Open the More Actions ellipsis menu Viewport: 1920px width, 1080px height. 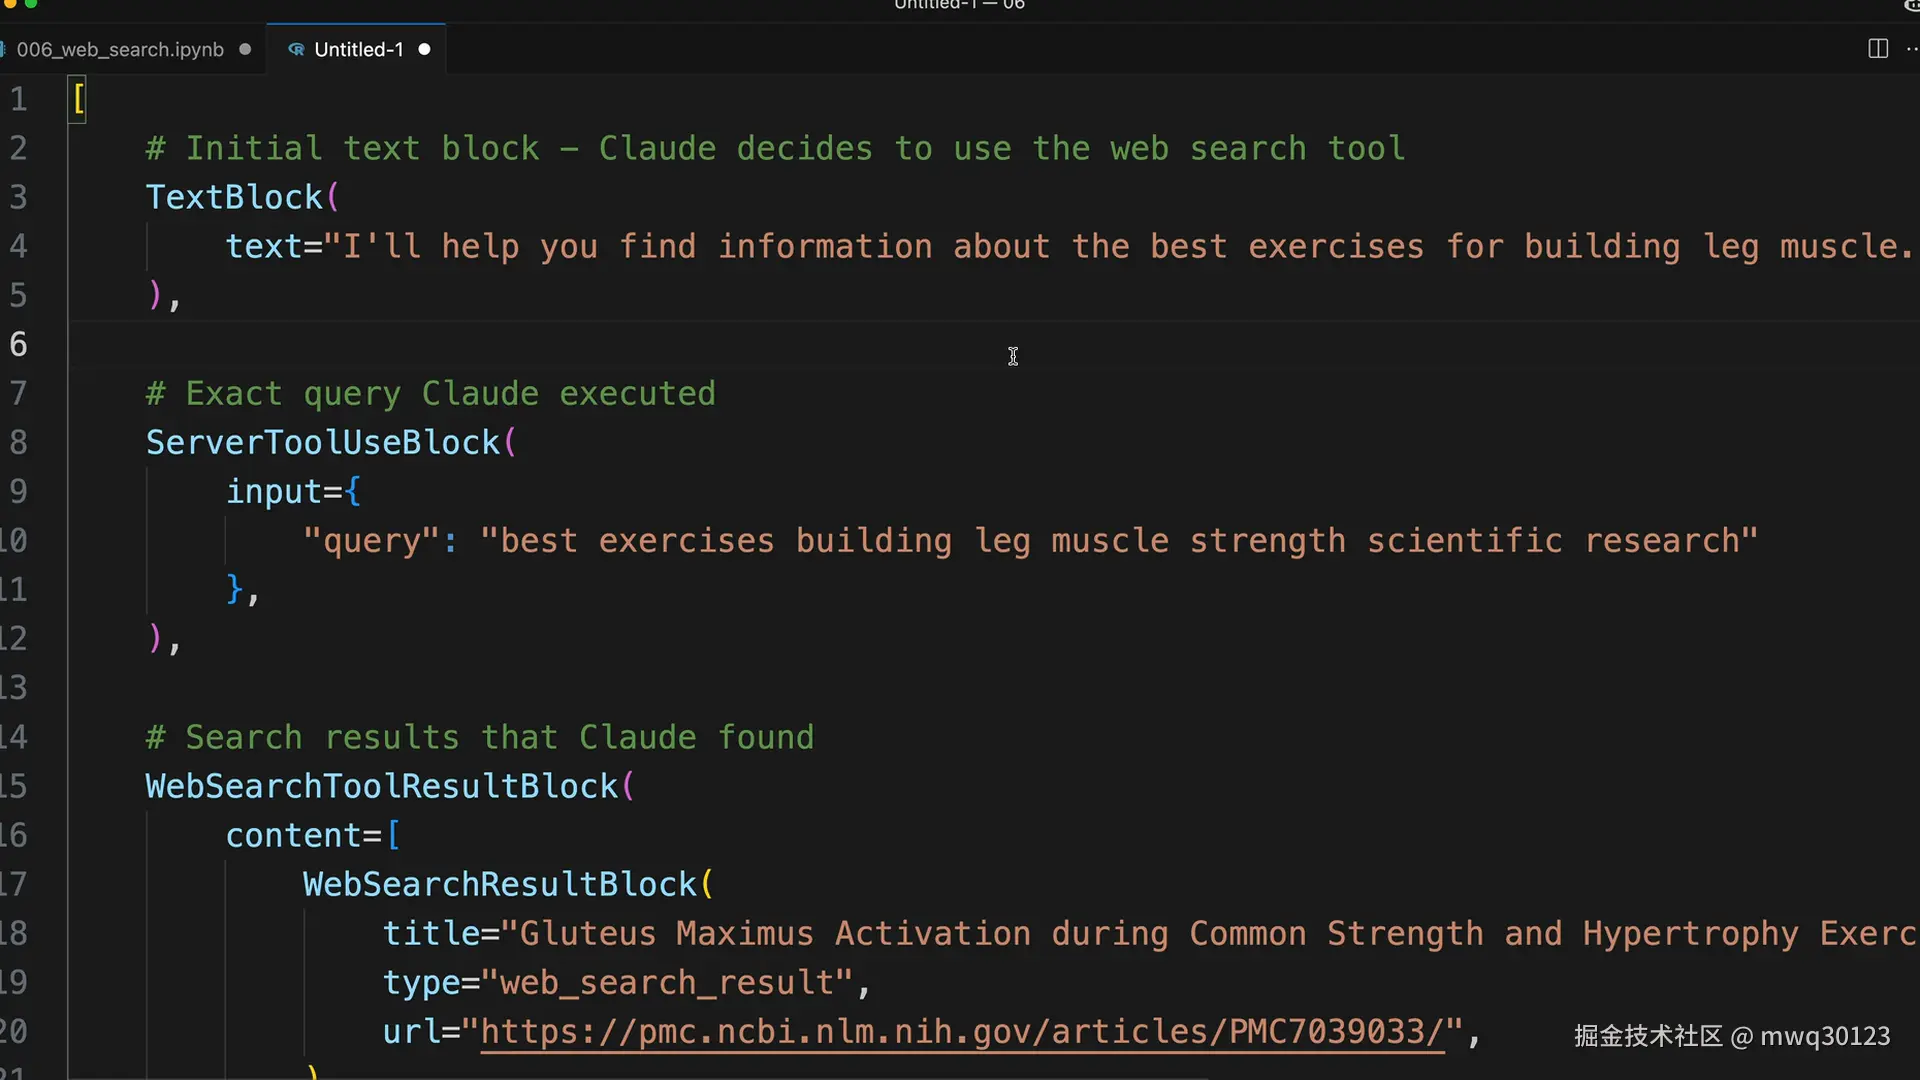(1911, 49)
